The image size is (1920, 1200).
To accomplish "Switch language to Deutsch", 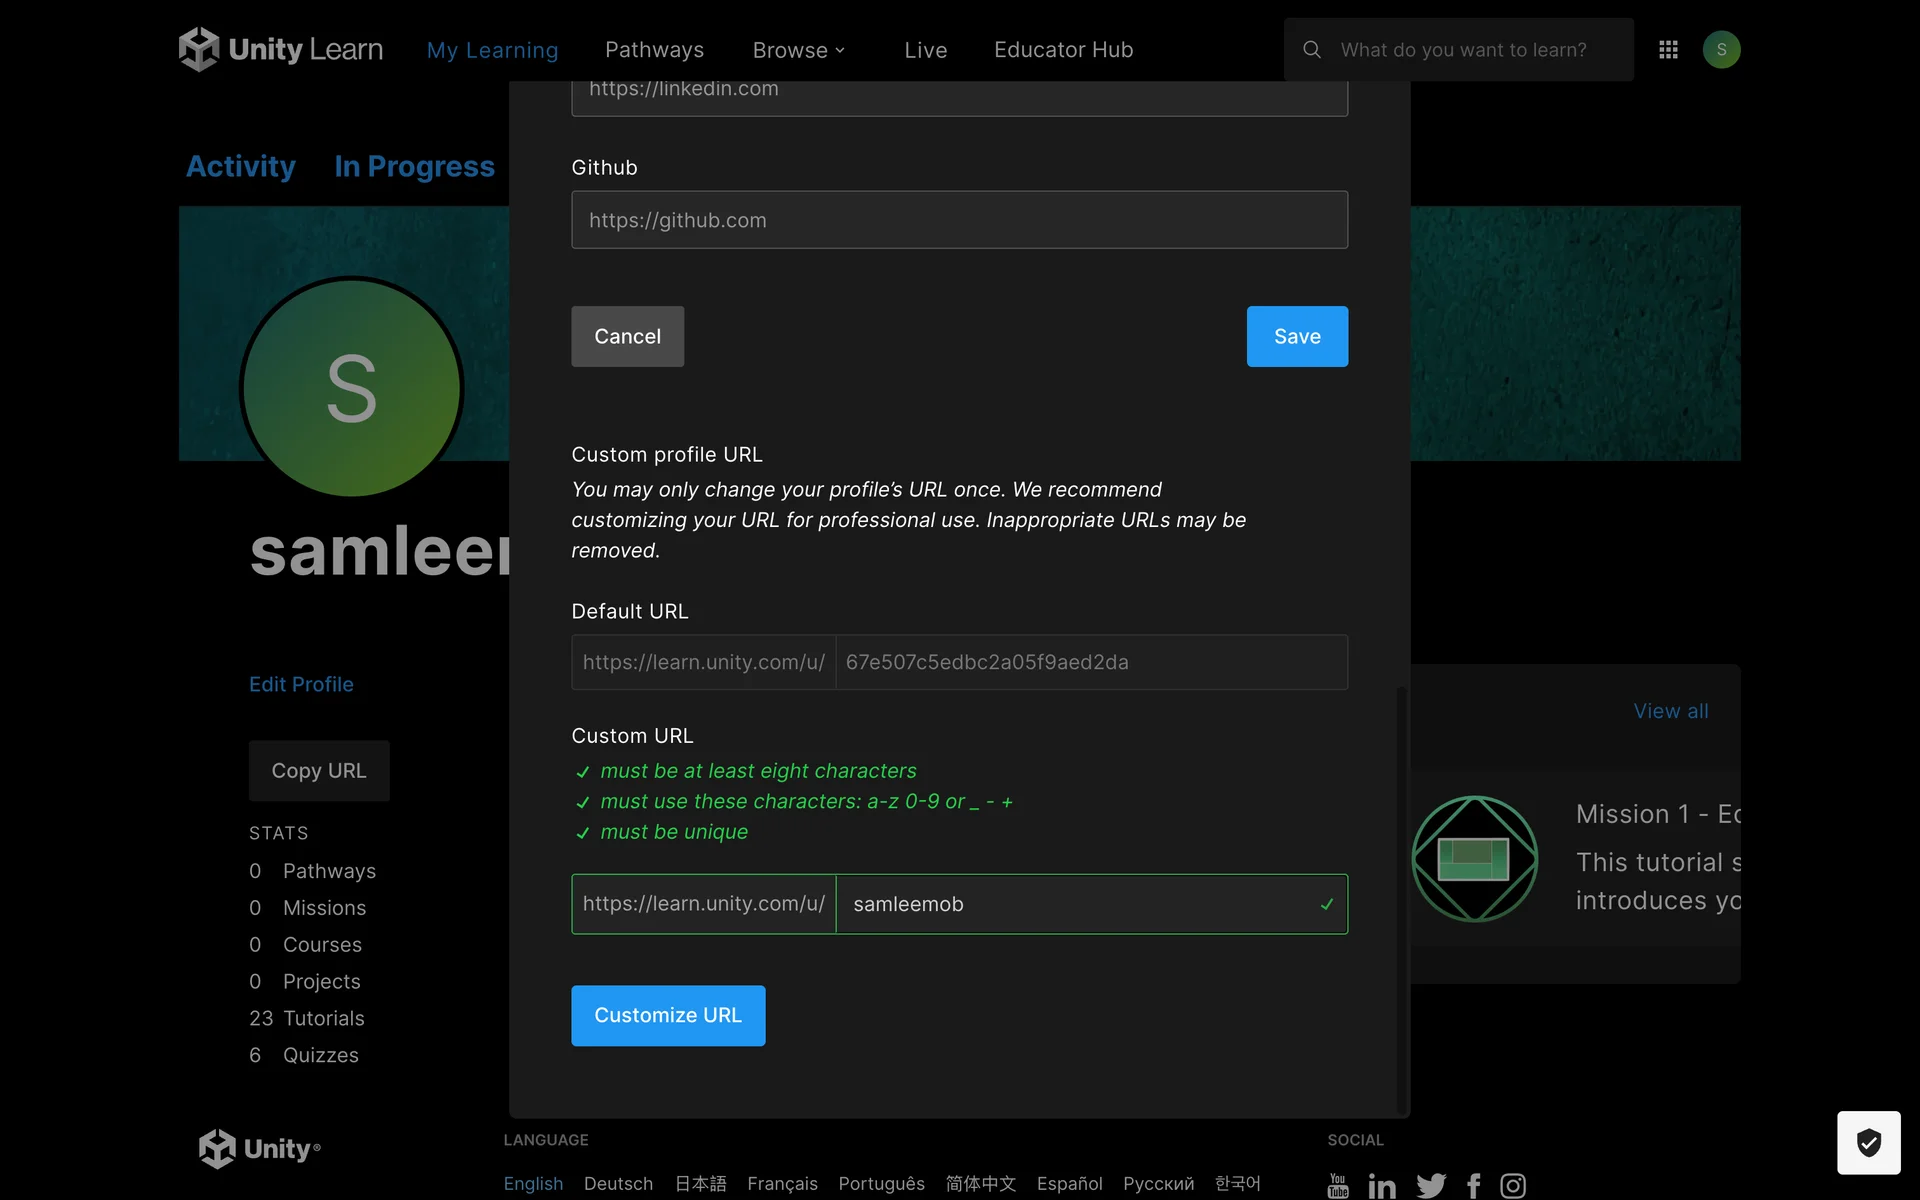I will (618, 1184).
